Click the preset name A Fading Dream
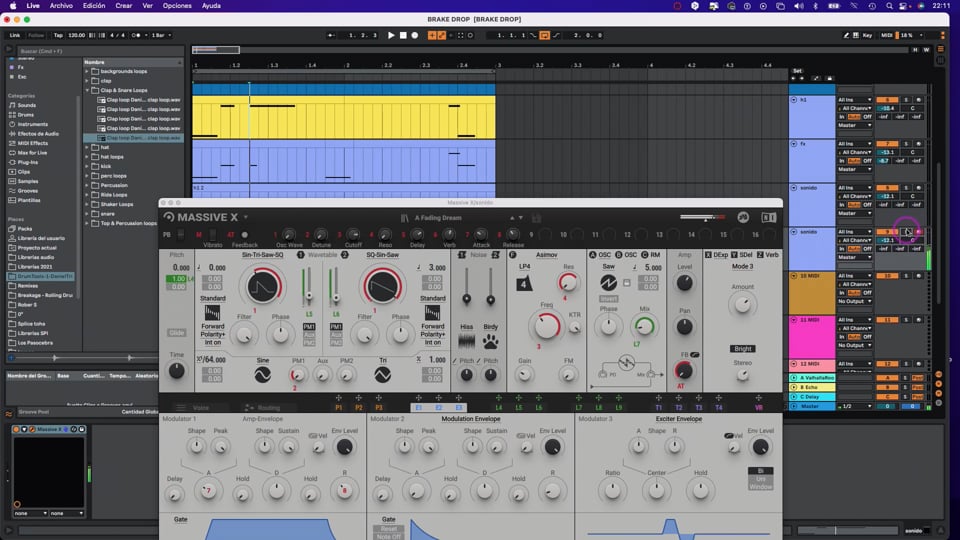This screenshot has width=960, height=540. point(438,218)
